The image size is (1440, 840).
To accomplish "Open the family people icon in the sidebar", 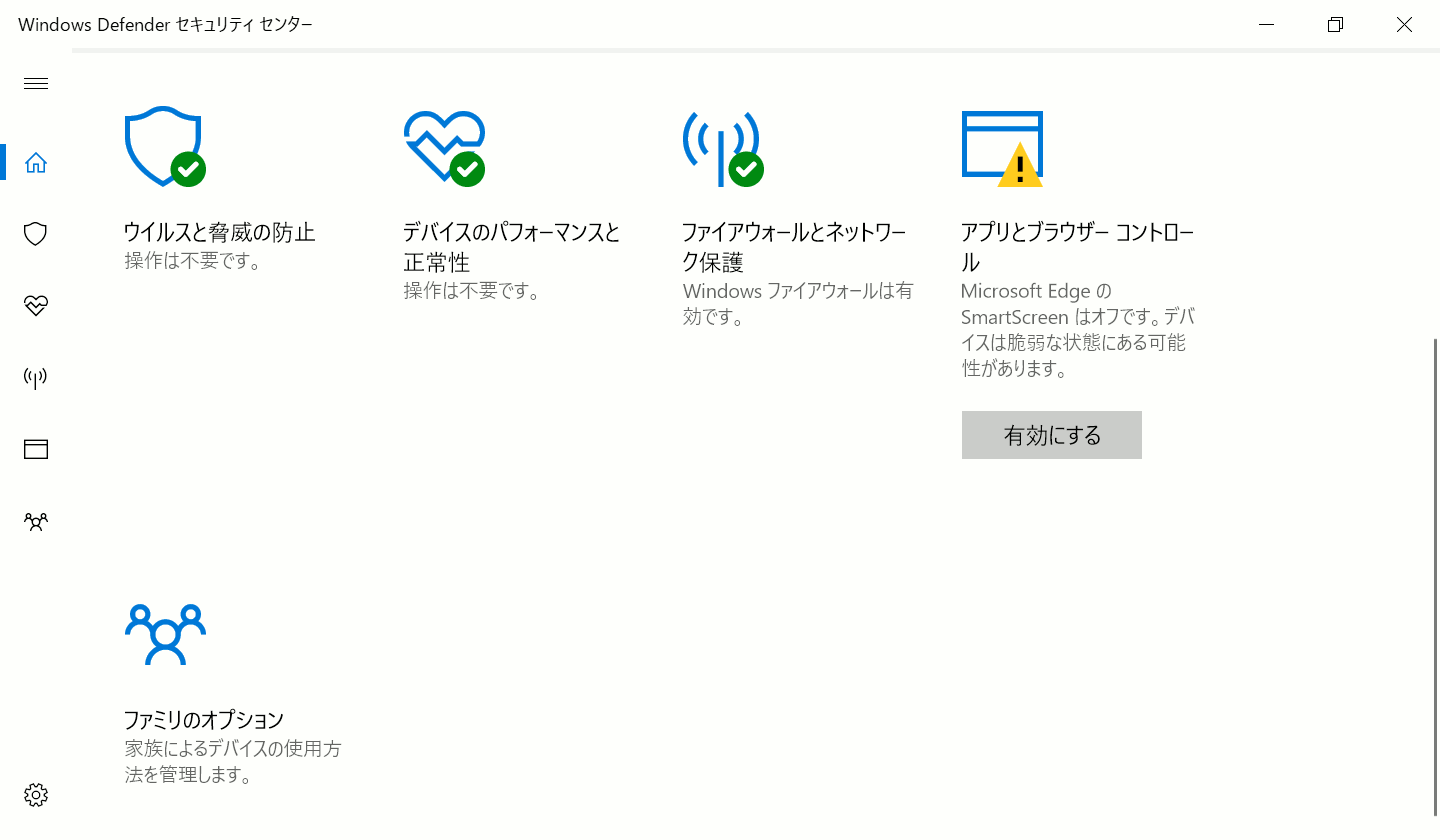I will 36,522.
